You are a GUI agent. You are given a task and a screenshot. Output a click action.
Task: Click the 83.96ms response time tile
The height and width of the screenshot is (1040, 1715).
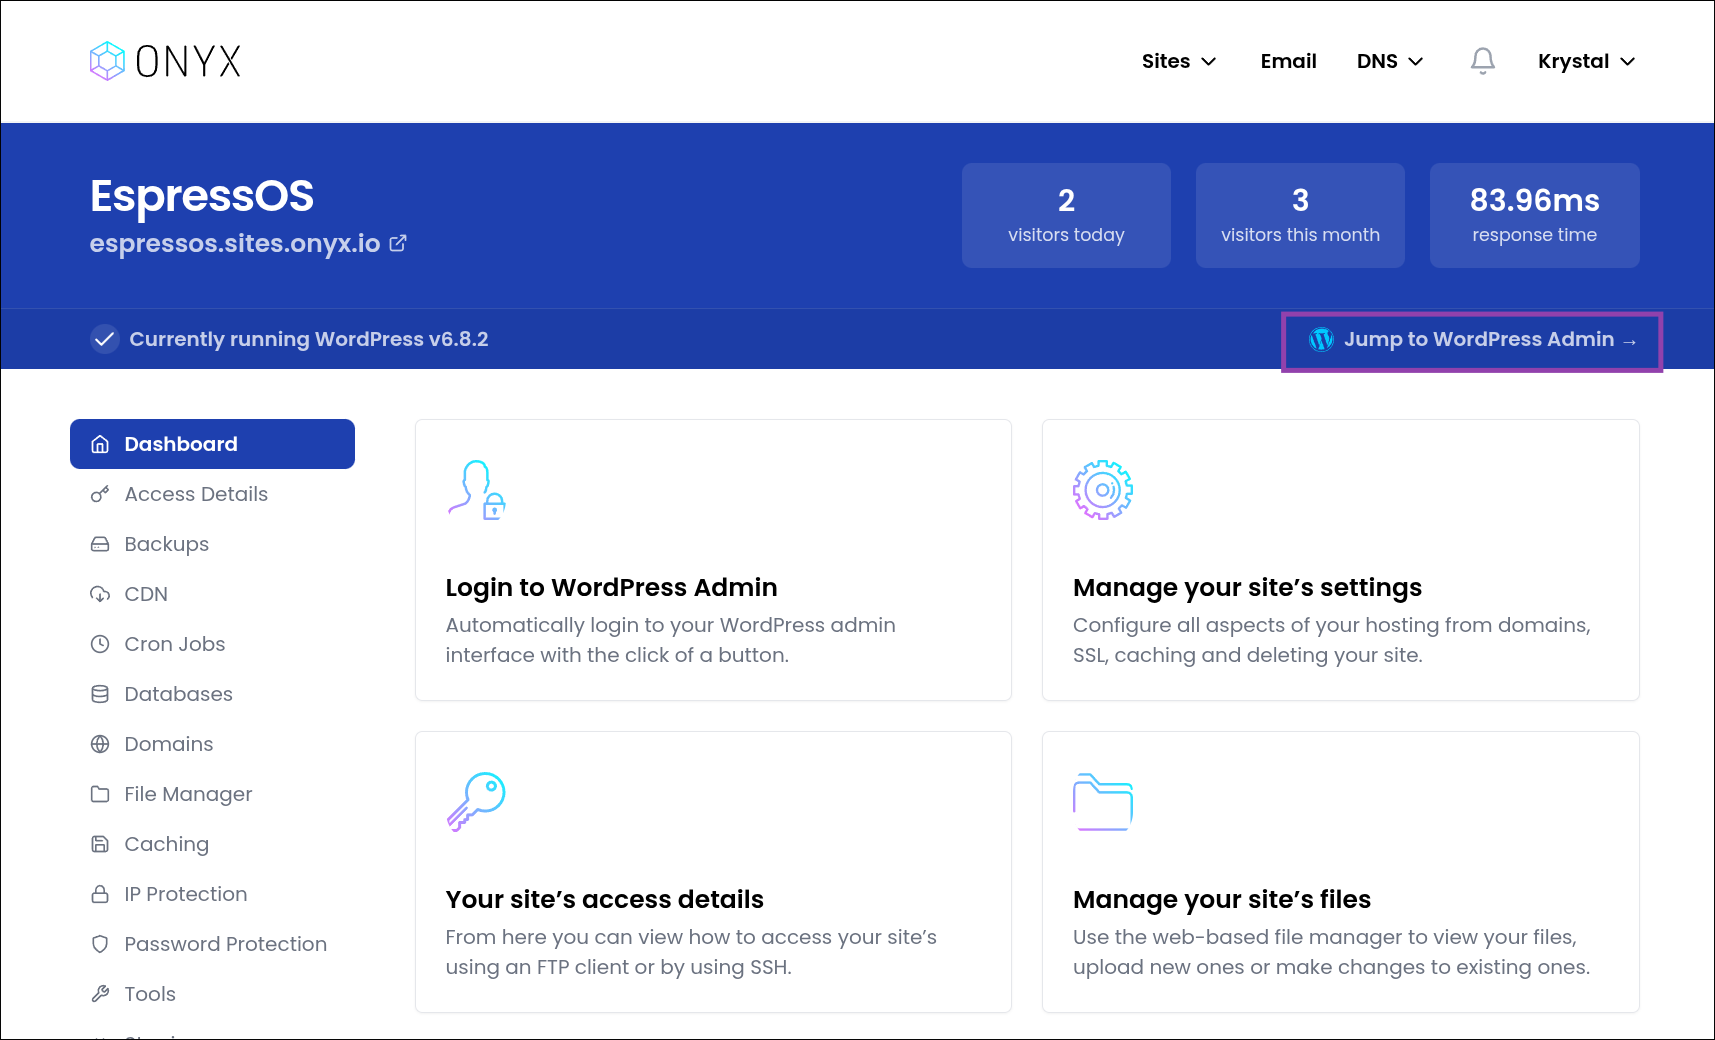[x=1534, y=215]
